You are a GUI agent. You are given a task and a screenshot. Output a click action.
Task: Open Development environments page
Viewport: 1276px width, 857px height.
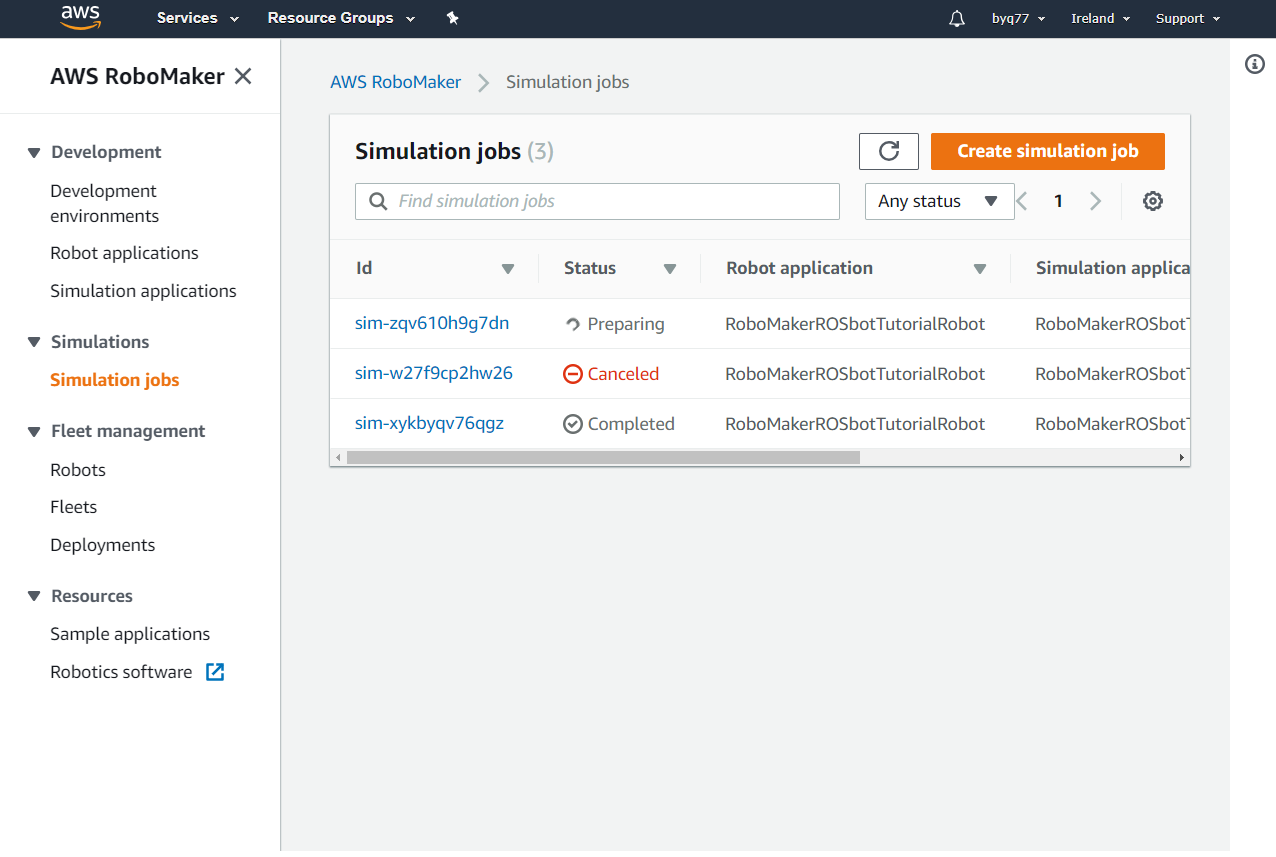click(x=104, y=203)
